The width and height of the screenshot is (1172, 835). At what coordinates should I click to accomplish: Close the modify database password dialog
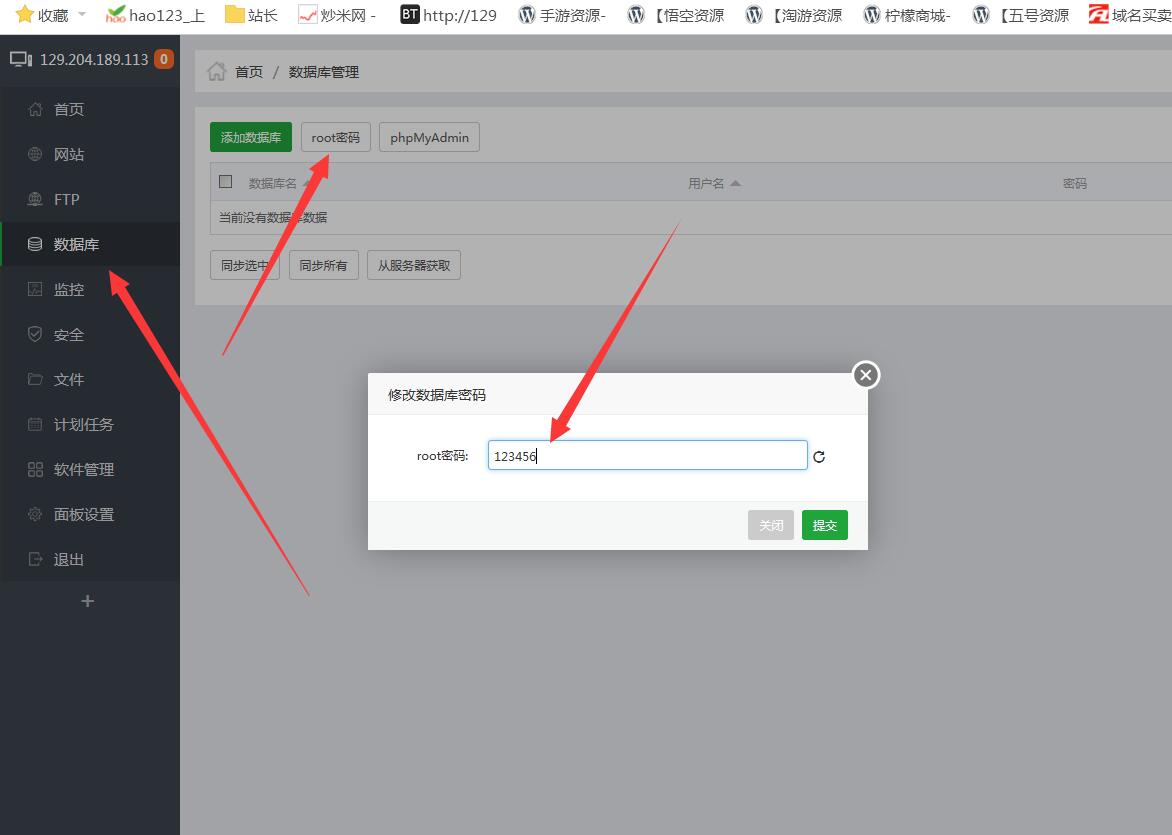pos(866,375)
